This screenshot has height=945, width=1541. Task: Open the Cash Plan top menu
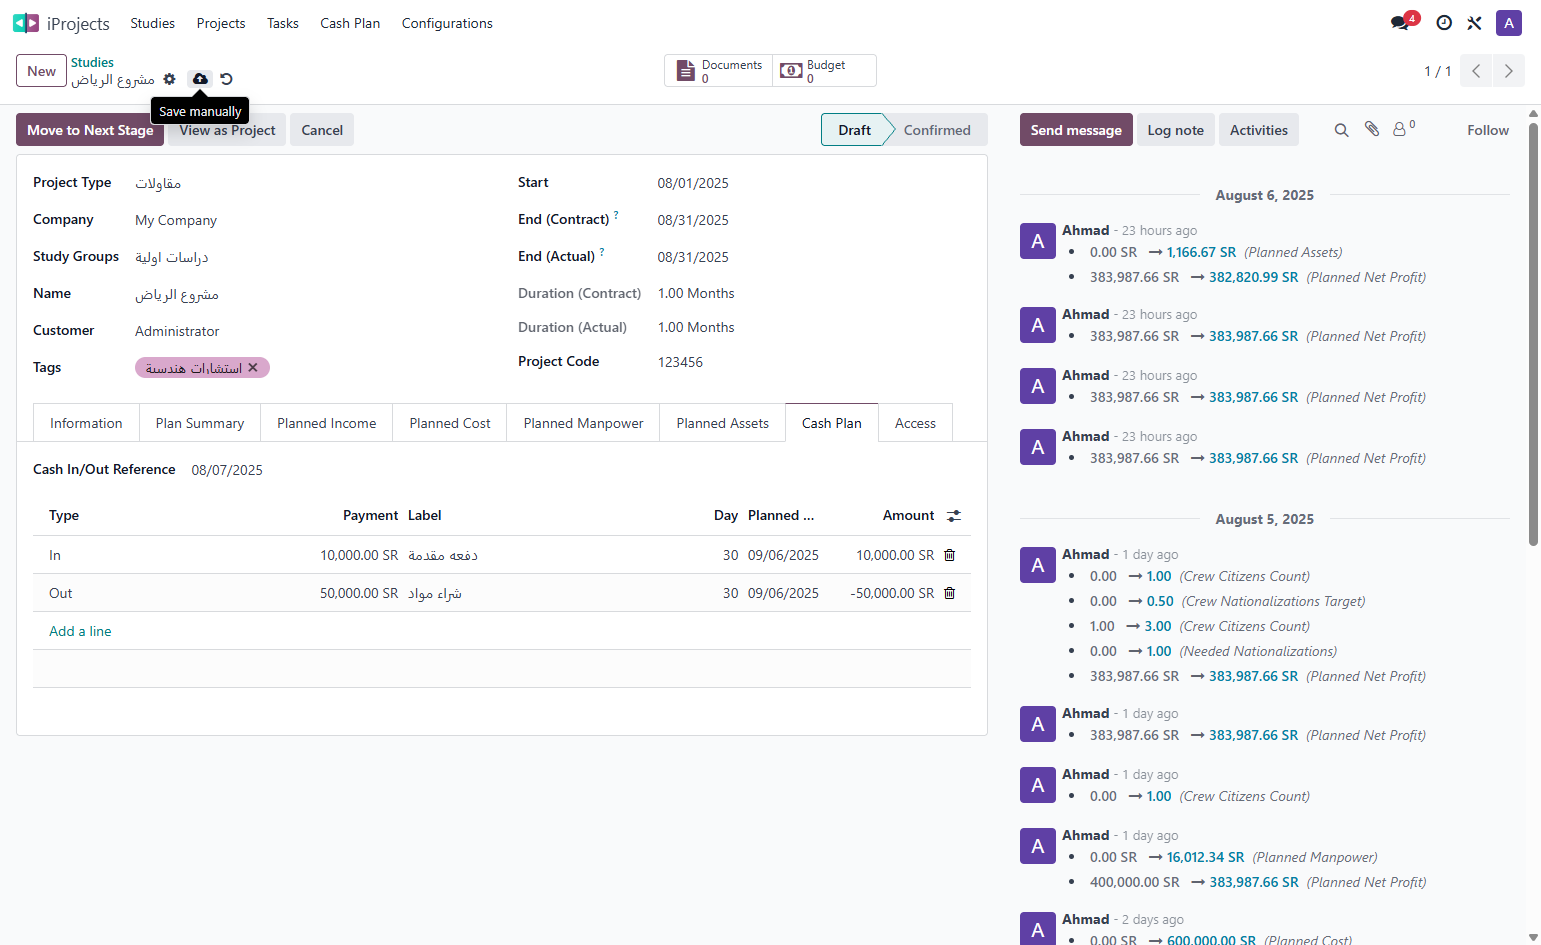coord(350,23)
